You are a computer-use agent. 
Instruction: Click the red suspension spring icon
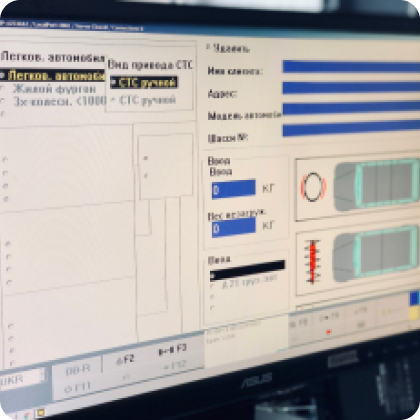click(x=313, y=262)
